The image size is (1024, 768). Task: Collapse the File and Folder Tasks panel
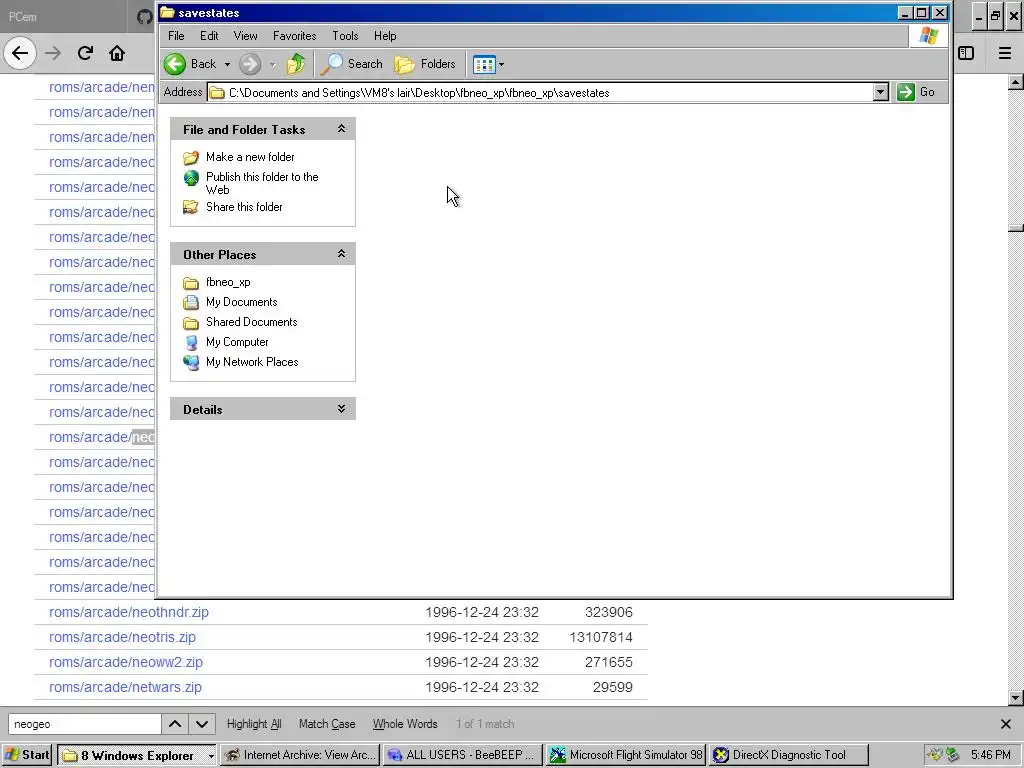(x=341, y=129)
